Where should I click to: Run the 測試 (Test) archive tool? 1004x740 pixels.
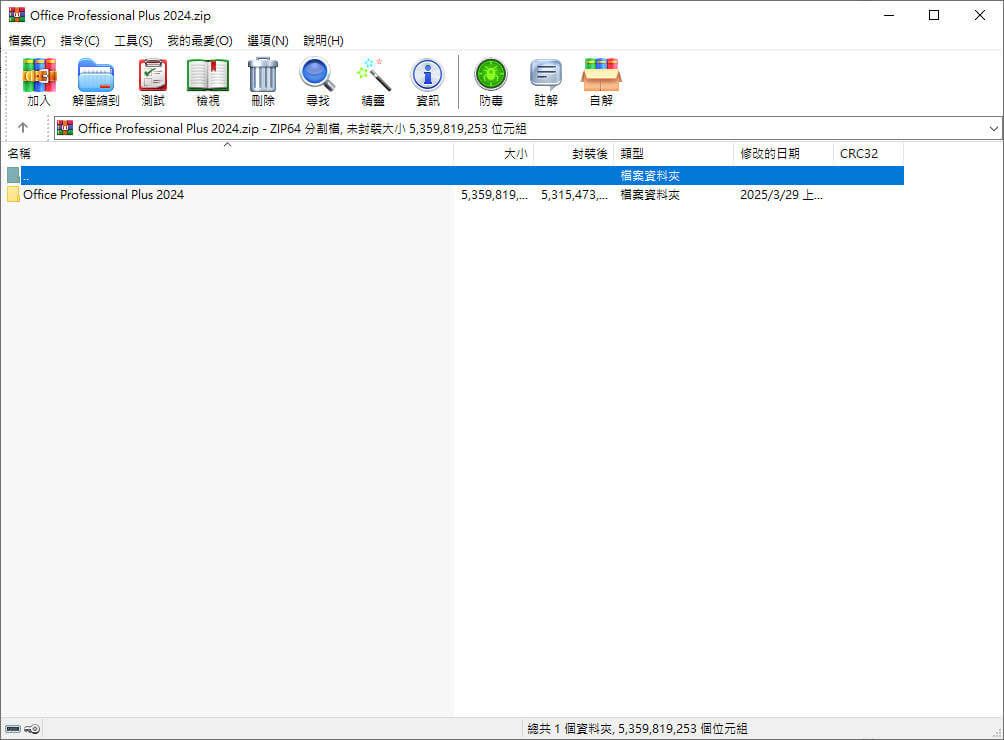point(153,82)
